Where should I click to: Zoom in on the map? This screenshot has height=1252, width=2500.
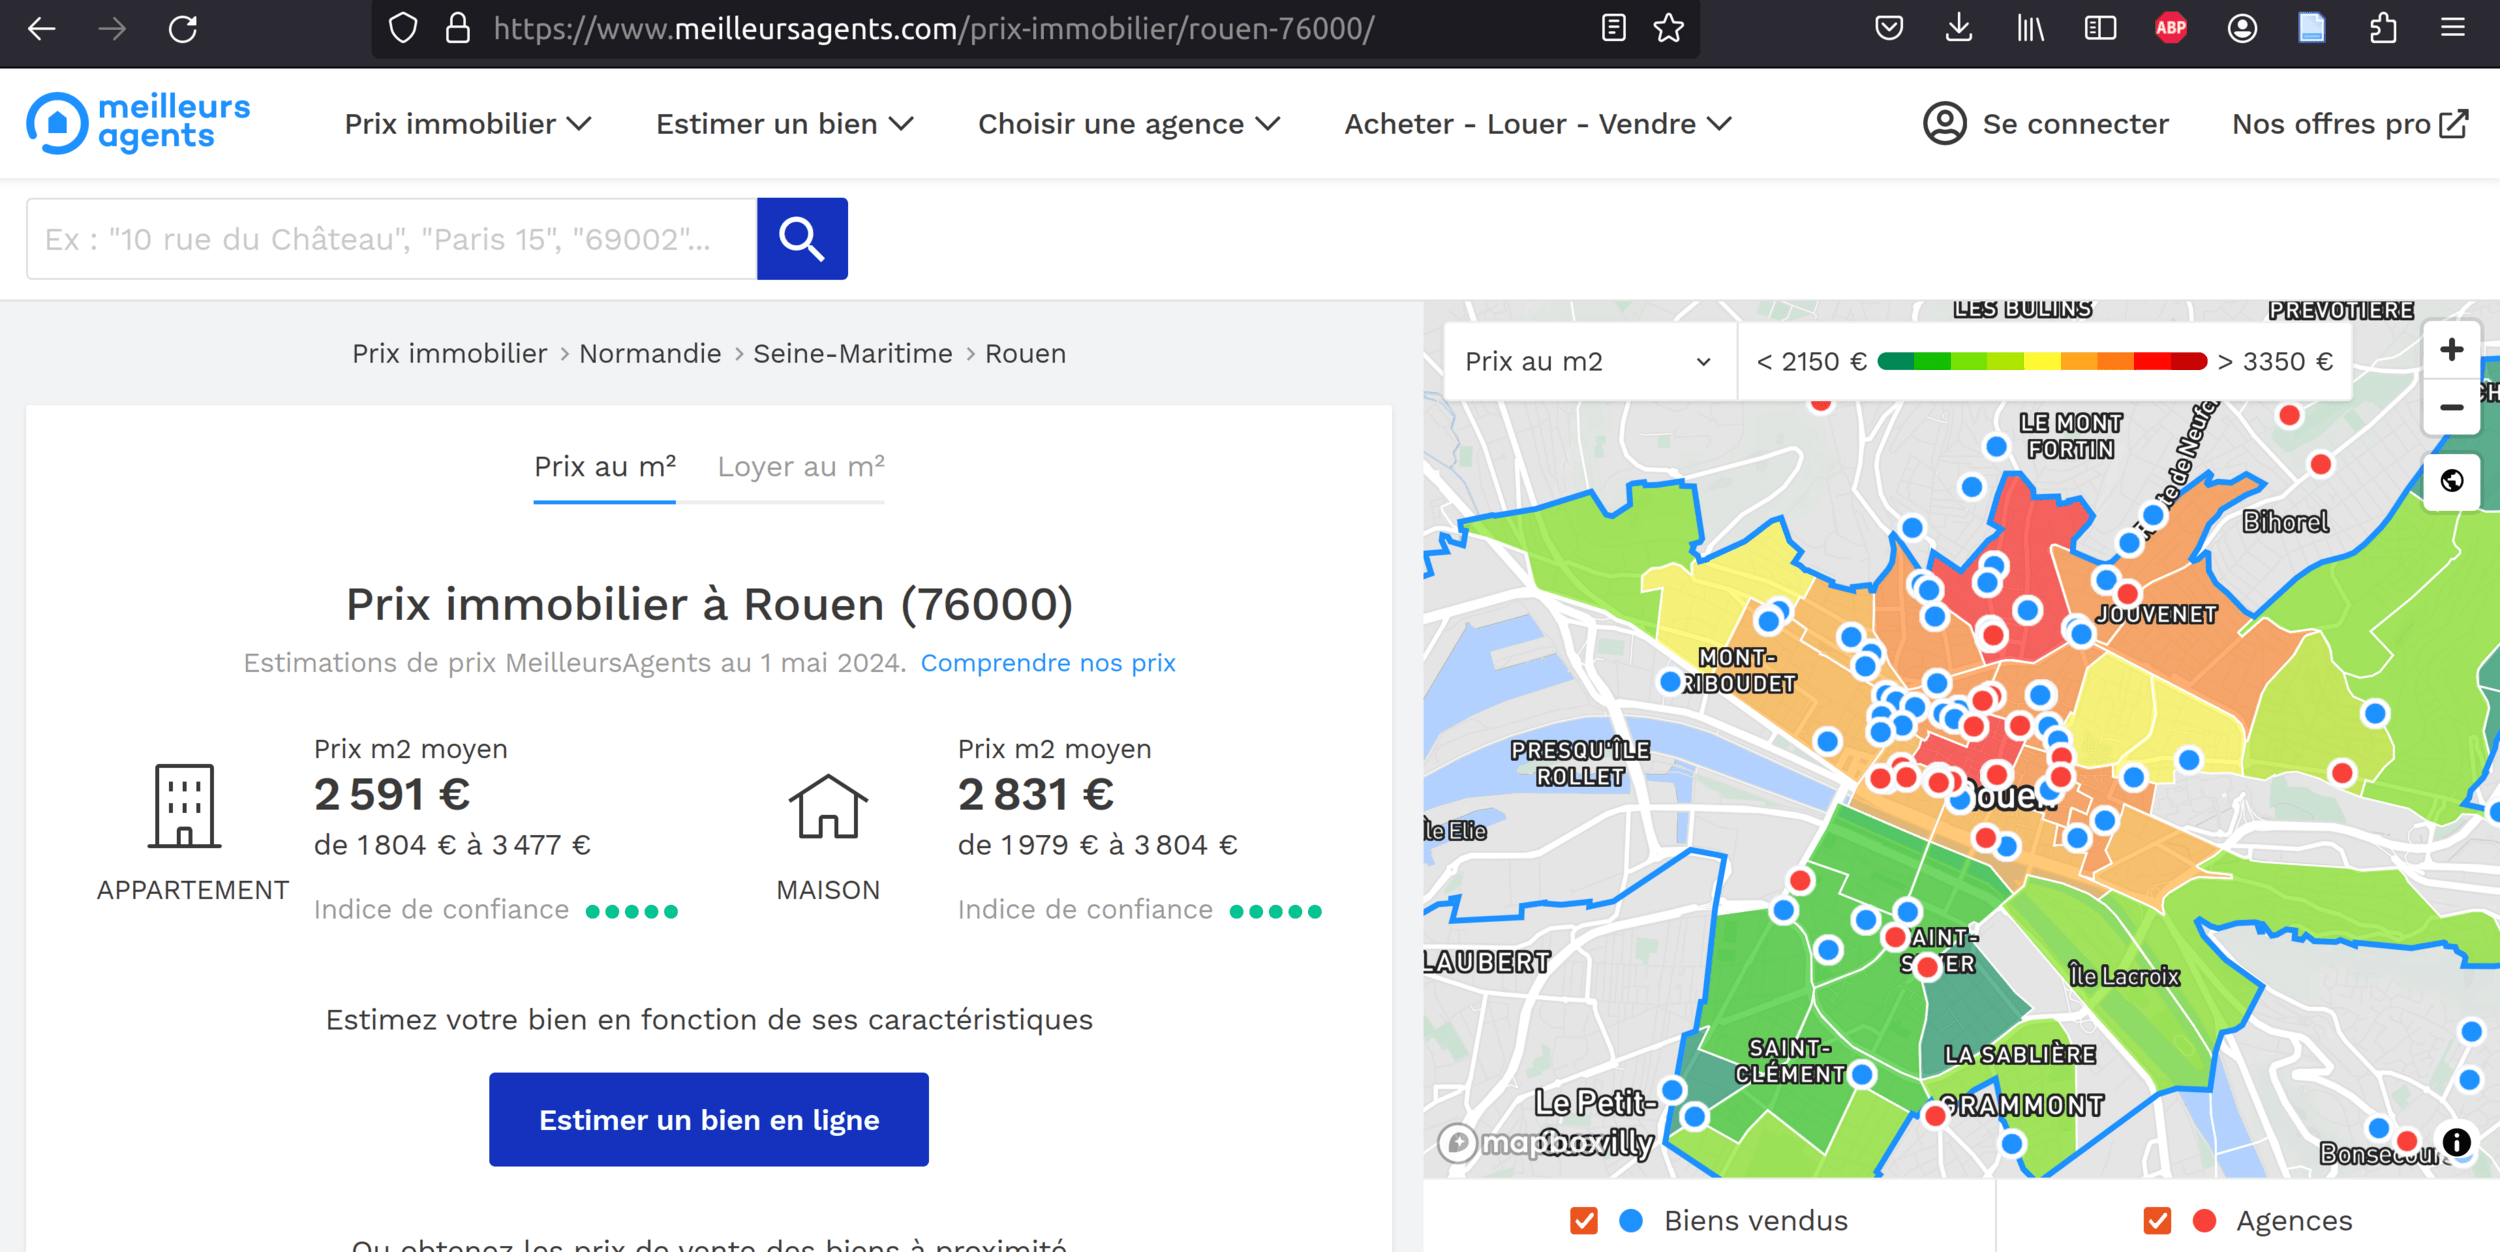(x=2450, y=350)
